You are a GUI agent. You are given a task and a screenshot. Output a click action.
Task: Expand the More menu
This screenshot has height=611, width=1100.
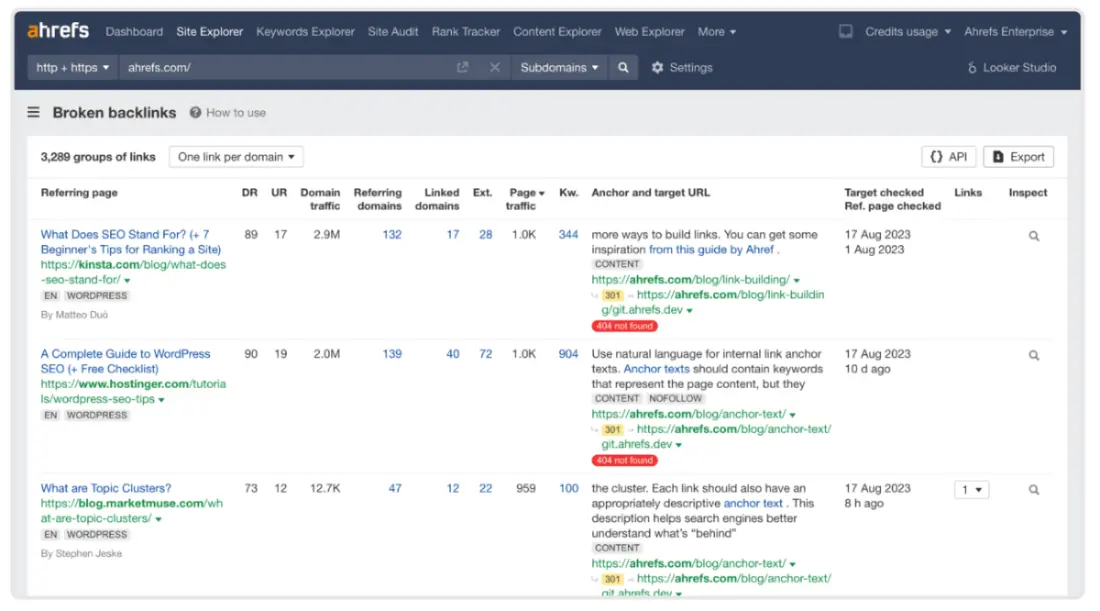pos(716,32)
